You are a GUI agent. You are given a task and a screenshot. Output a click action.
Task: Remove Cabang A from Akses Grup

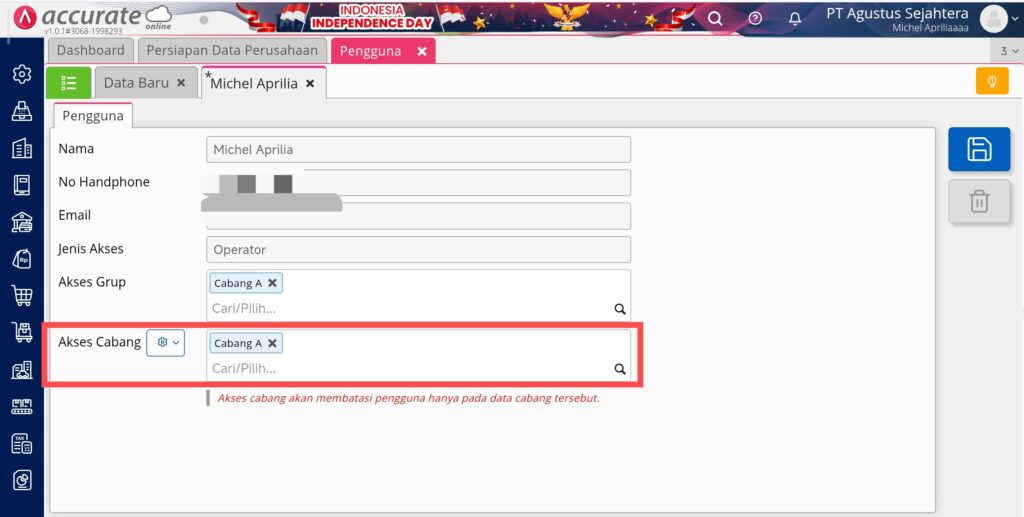(272, 283)
